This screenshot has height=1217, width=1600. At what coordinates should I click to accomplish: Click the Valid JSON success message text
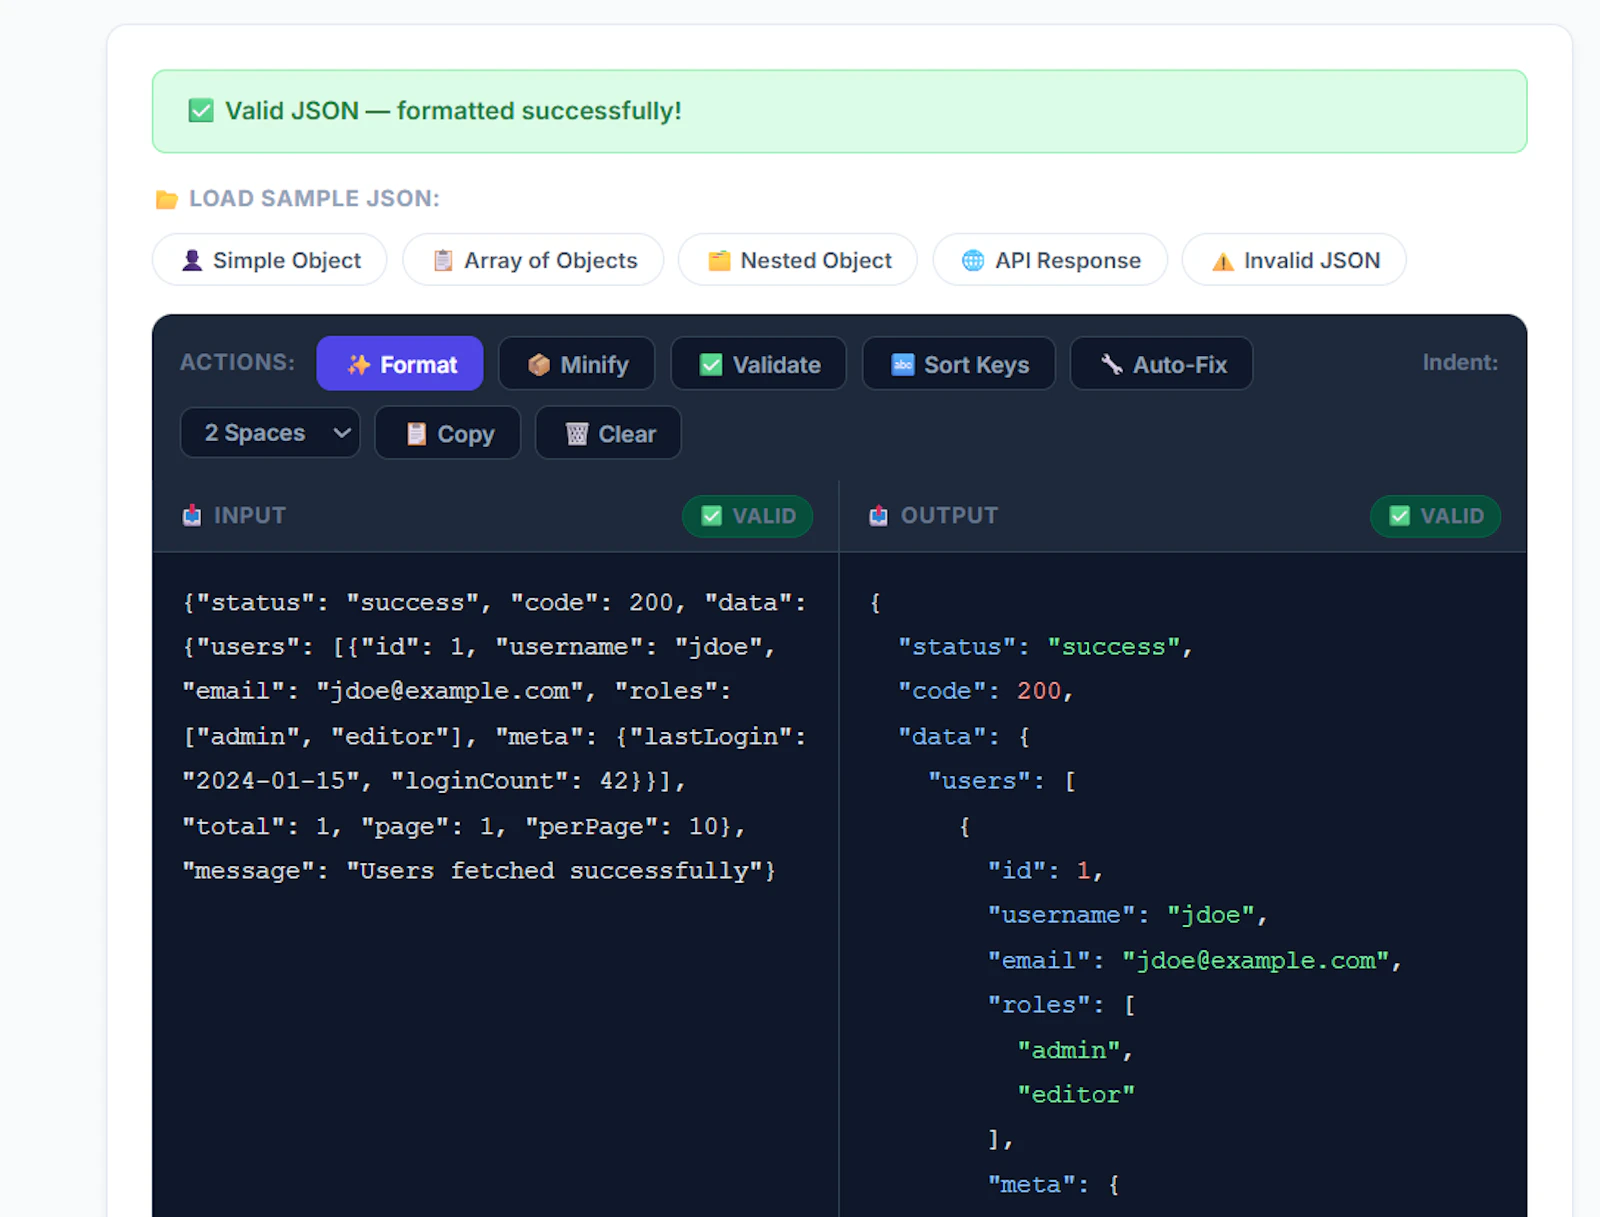click(453, 111)
